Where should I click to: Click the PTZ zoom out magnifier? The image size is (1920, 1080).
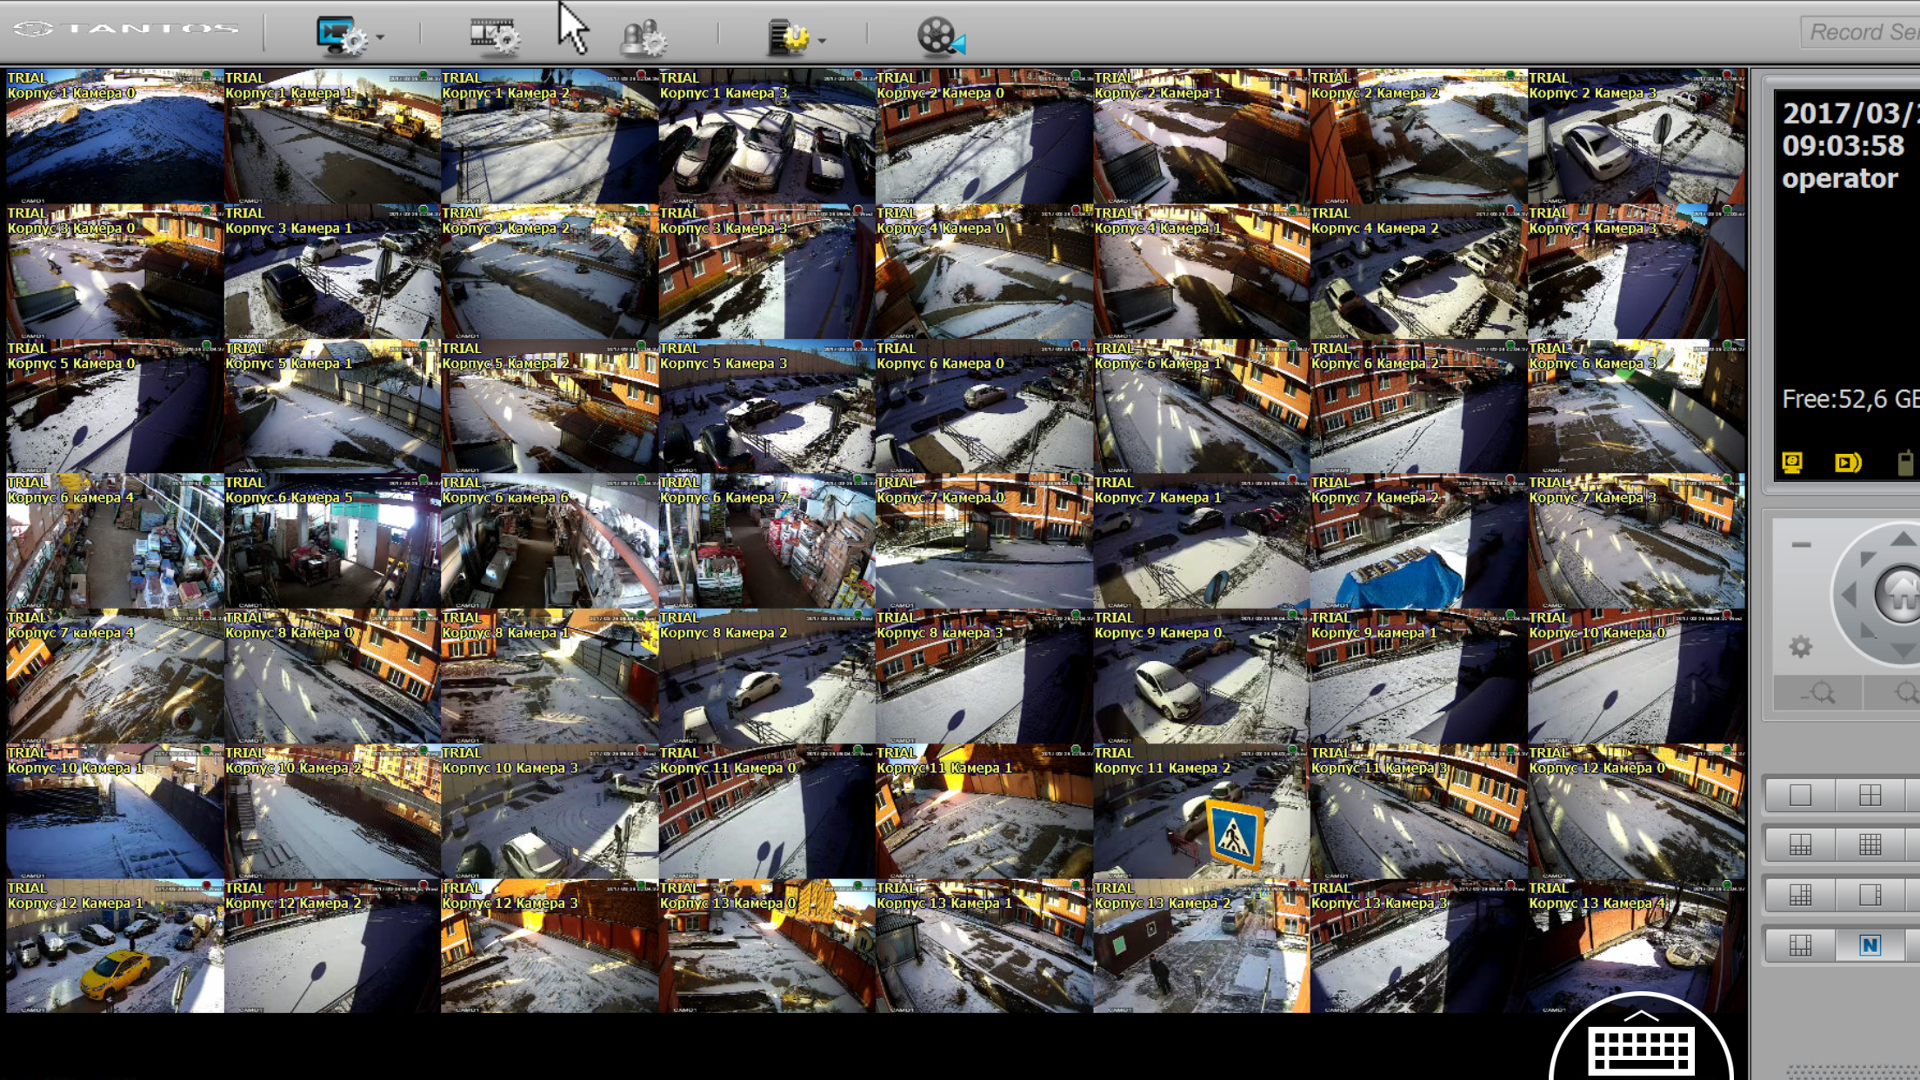click(1818, 693)
